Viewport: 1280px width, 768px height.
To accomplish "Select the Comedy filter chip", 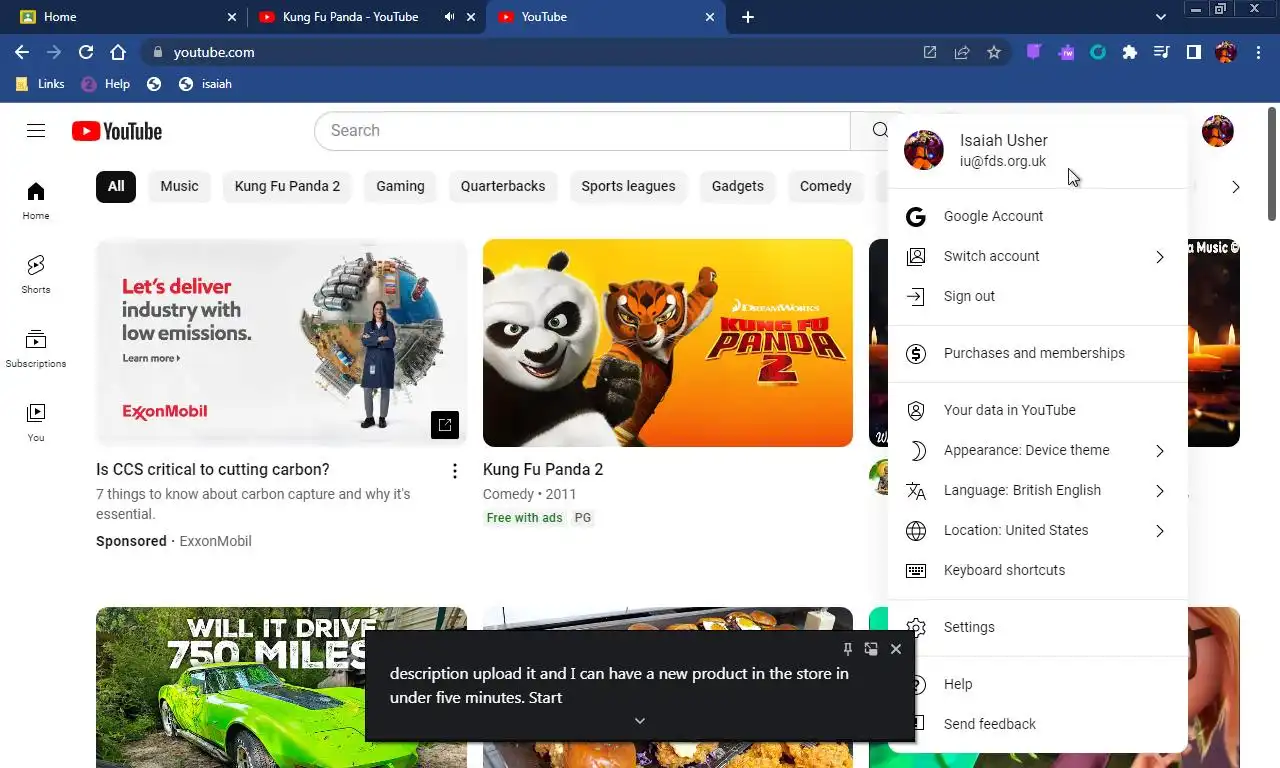I will click(826, 186).
